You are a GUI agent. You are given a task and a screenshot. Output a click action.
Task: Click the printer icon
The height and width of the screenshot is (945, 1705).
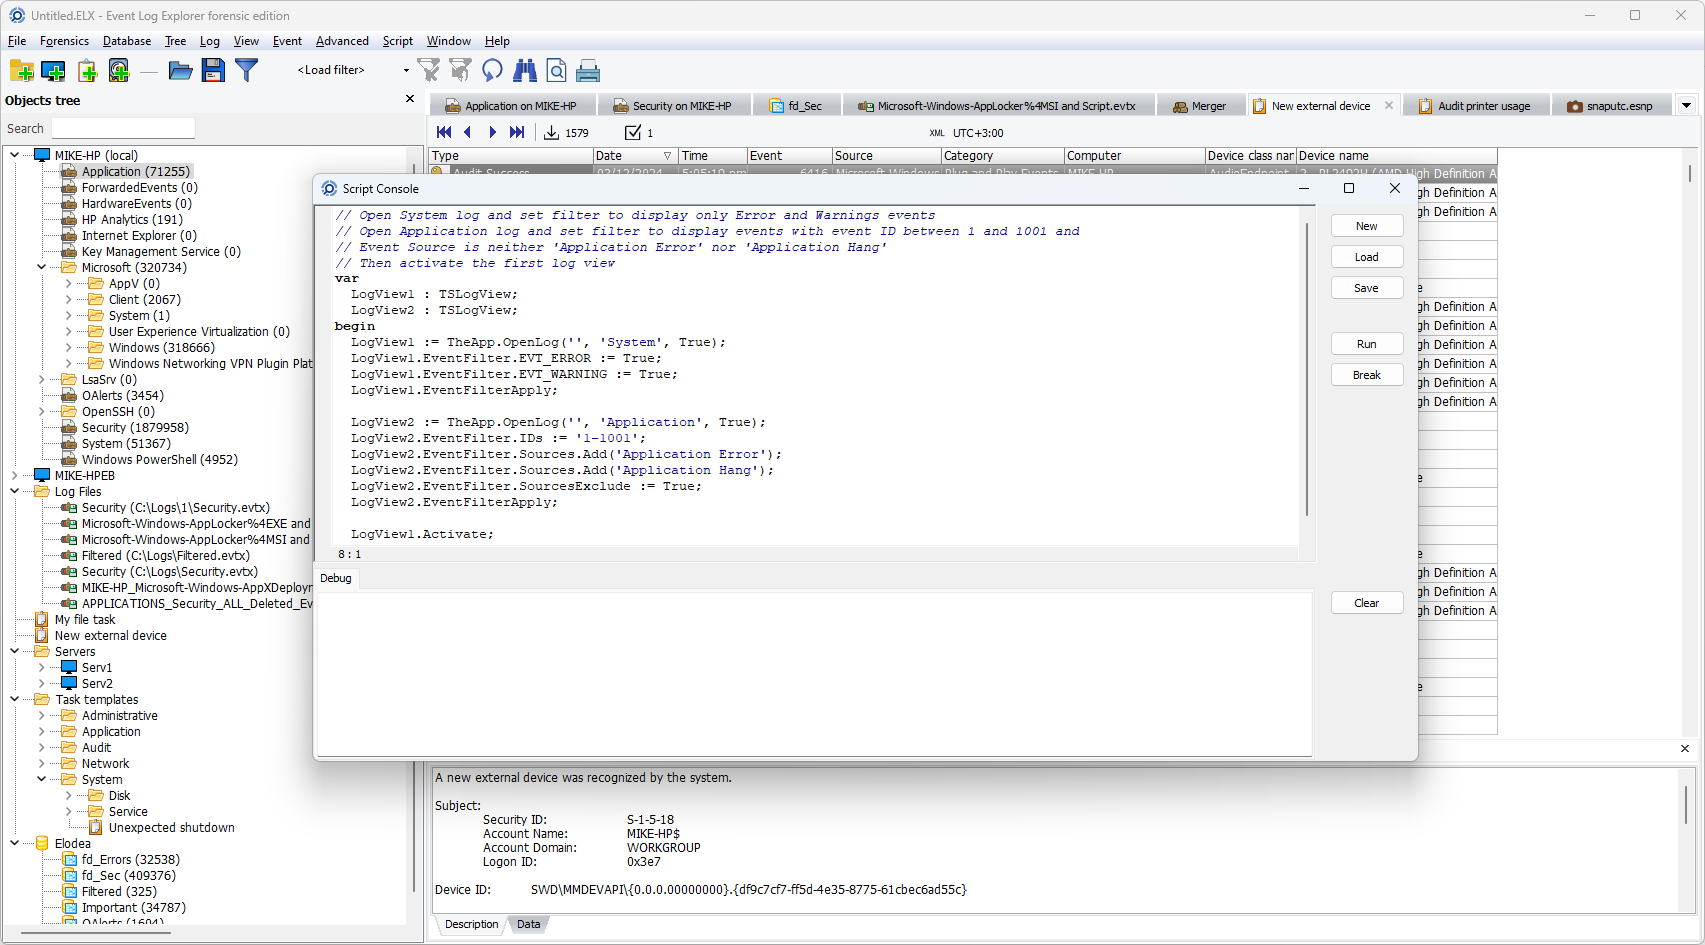pos(588,71)
